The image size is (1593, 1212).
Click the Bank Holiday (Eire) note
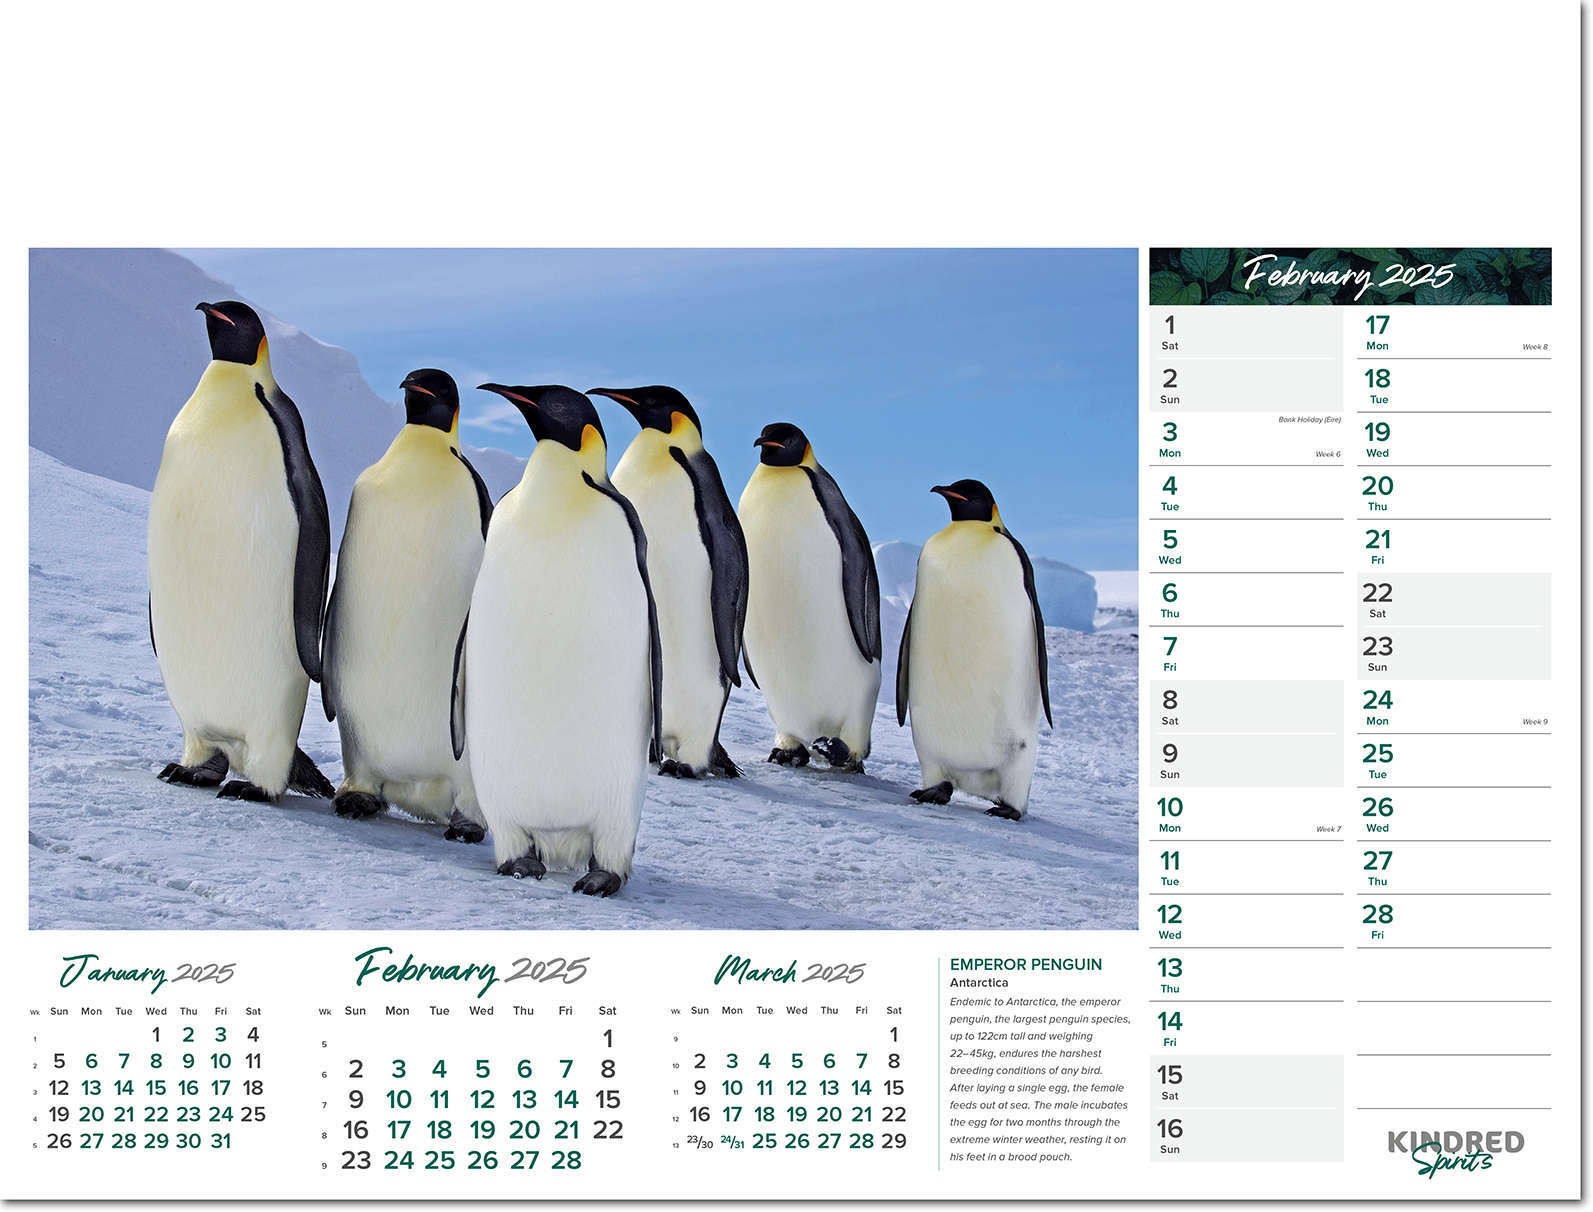pyautogui.click(x=1309, y=420)
